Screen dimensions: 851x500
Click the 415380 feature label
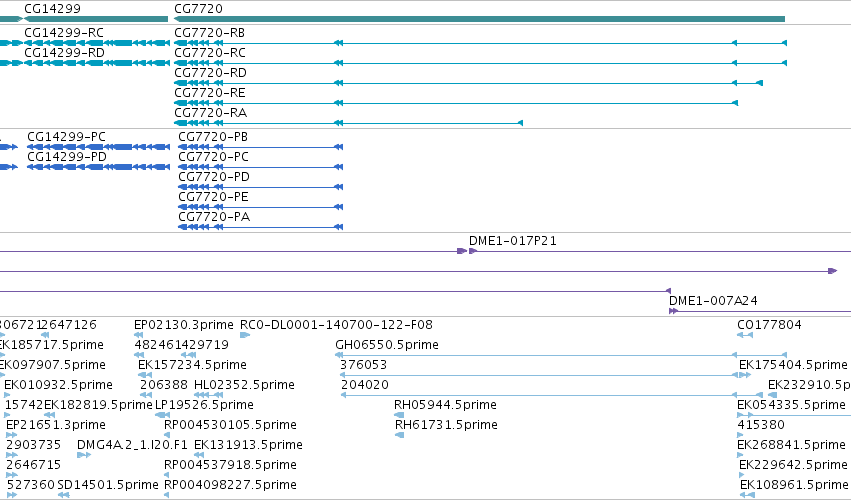761,426
